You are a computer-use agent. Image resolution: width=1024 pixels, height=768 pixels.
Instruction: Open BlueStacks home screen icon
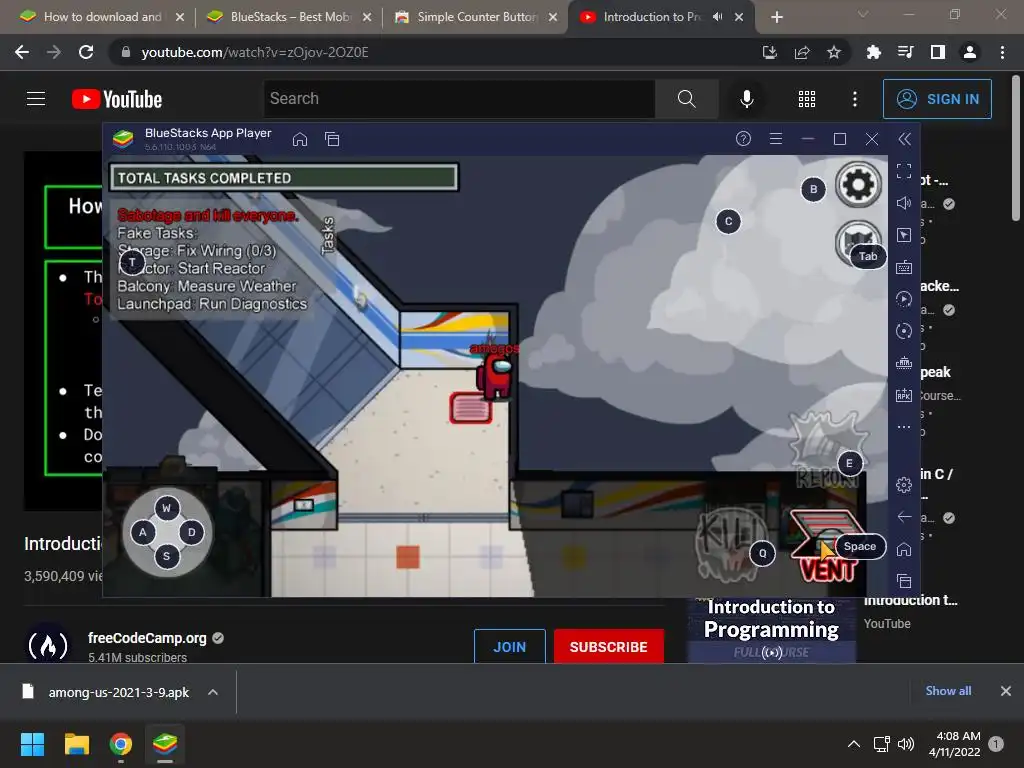tap(300, 139)
